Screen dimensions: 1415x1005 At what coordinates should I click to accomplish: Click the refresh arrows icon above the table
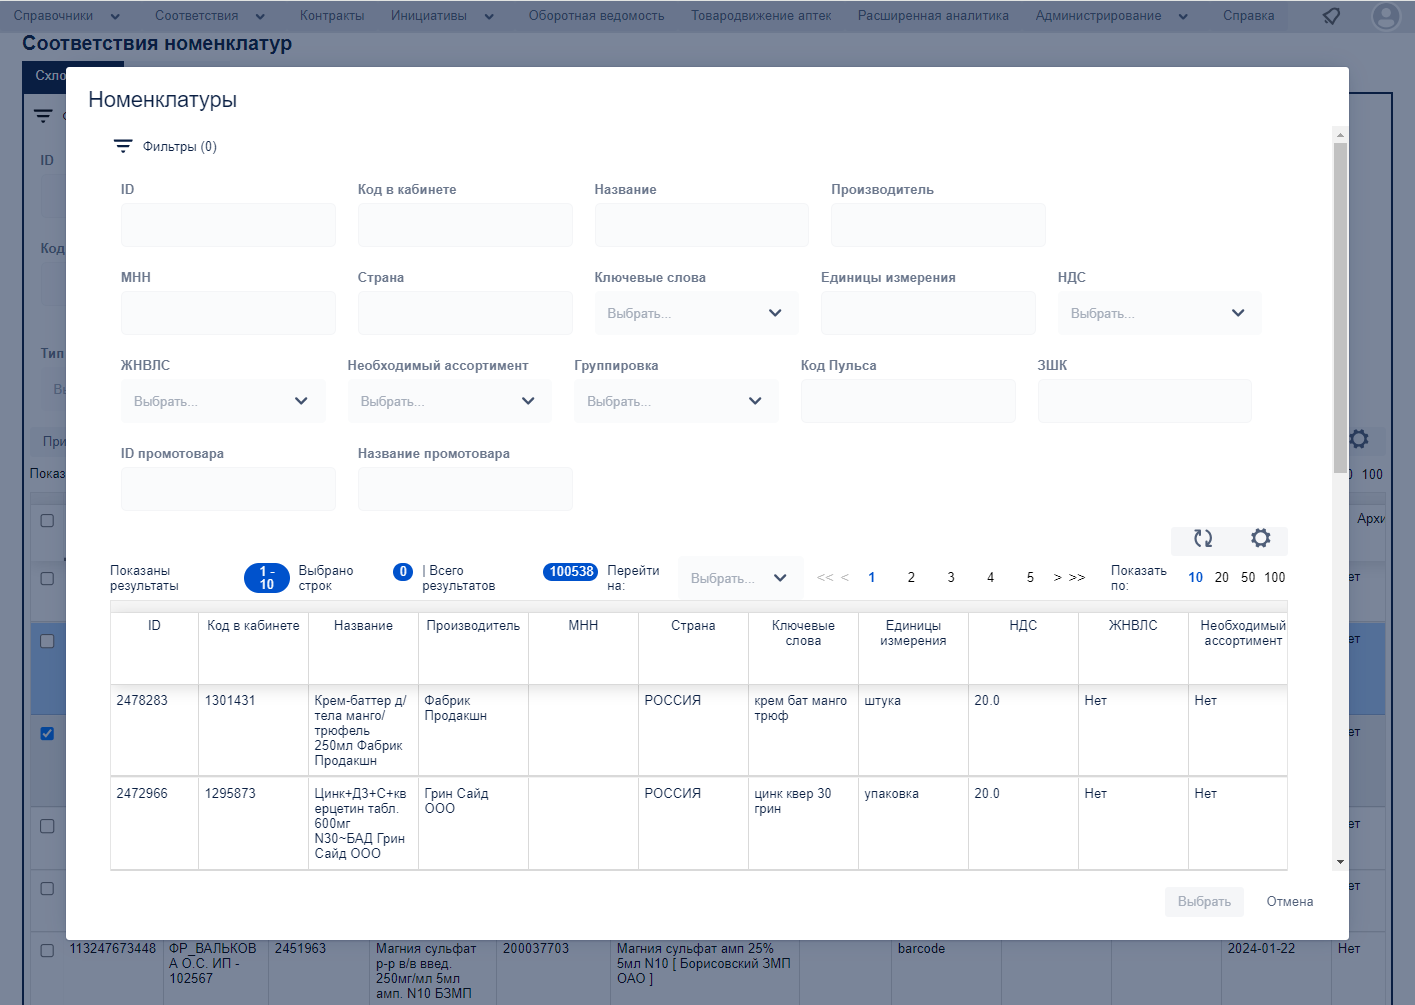(1203, 538)
